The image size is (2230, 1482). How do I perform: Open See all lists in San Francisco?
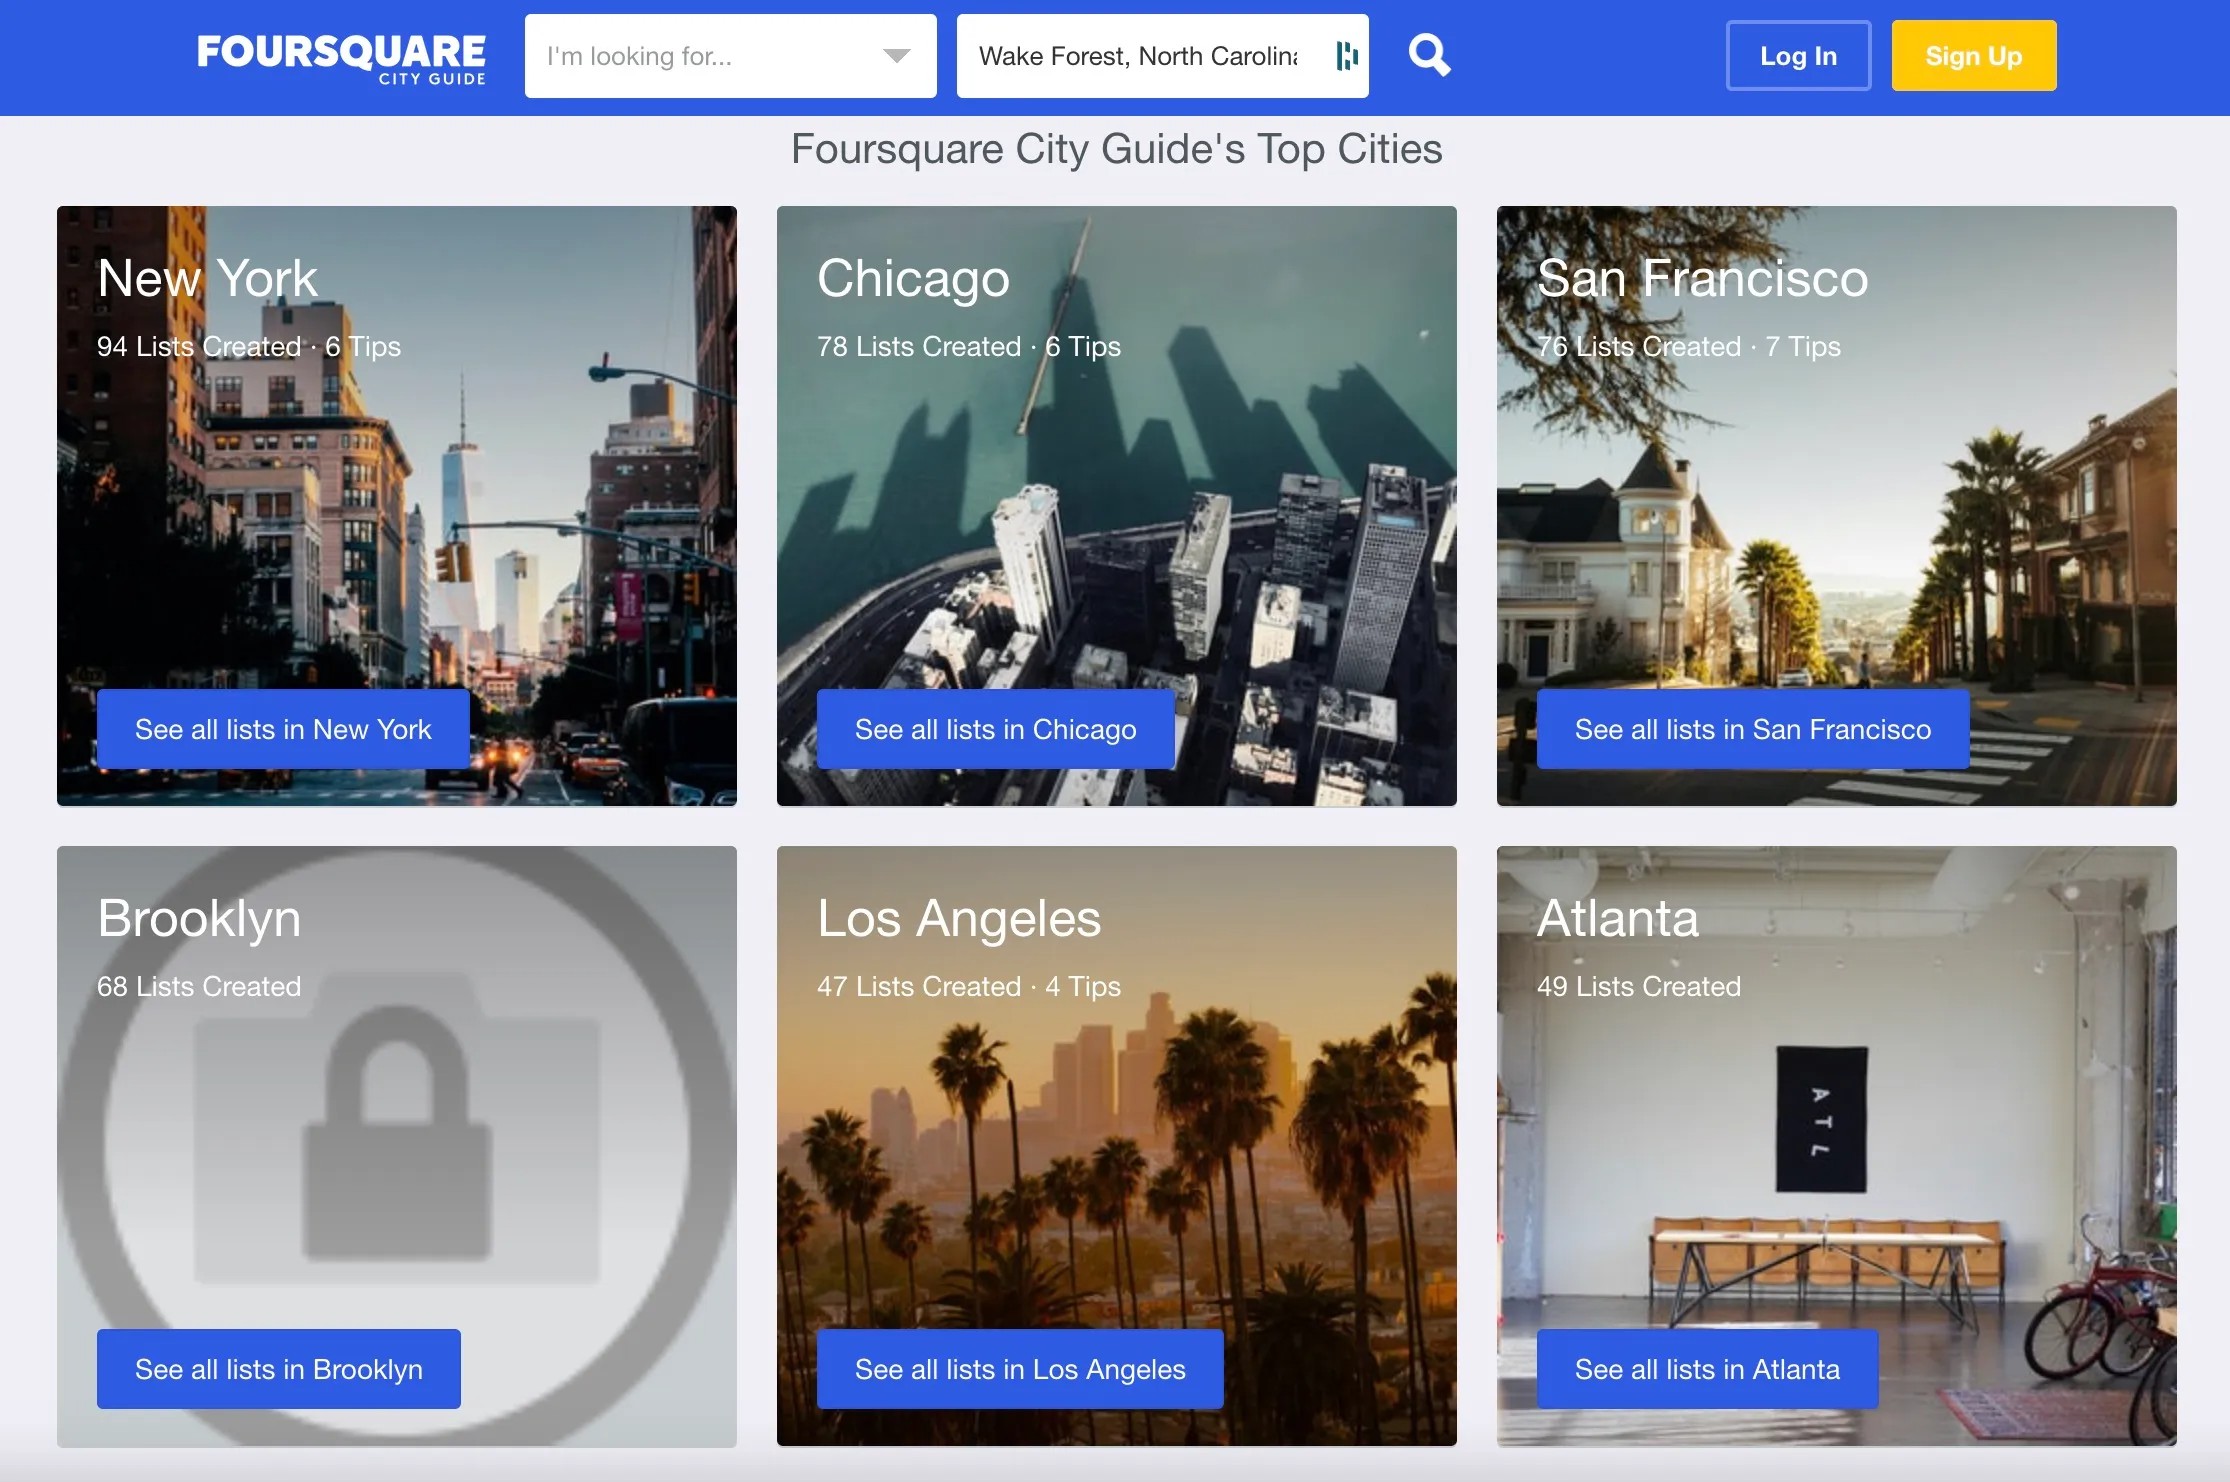click(1752, 729)
